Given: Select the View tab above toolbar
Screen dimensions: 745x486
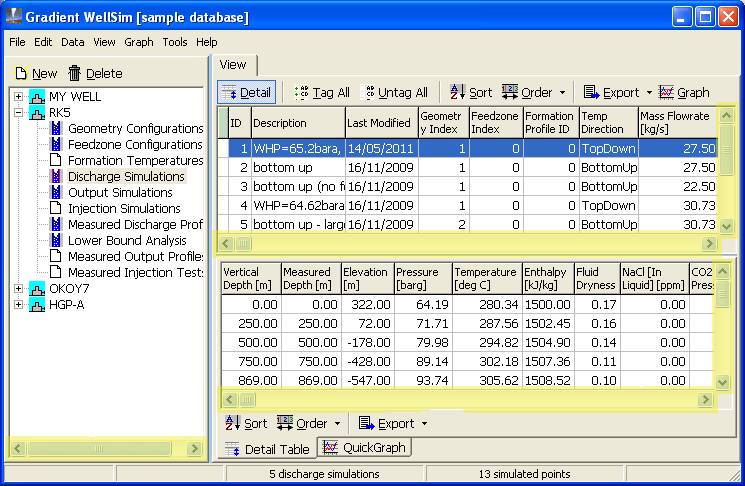Looking at the screenshot, I should [x=234, y=65].
